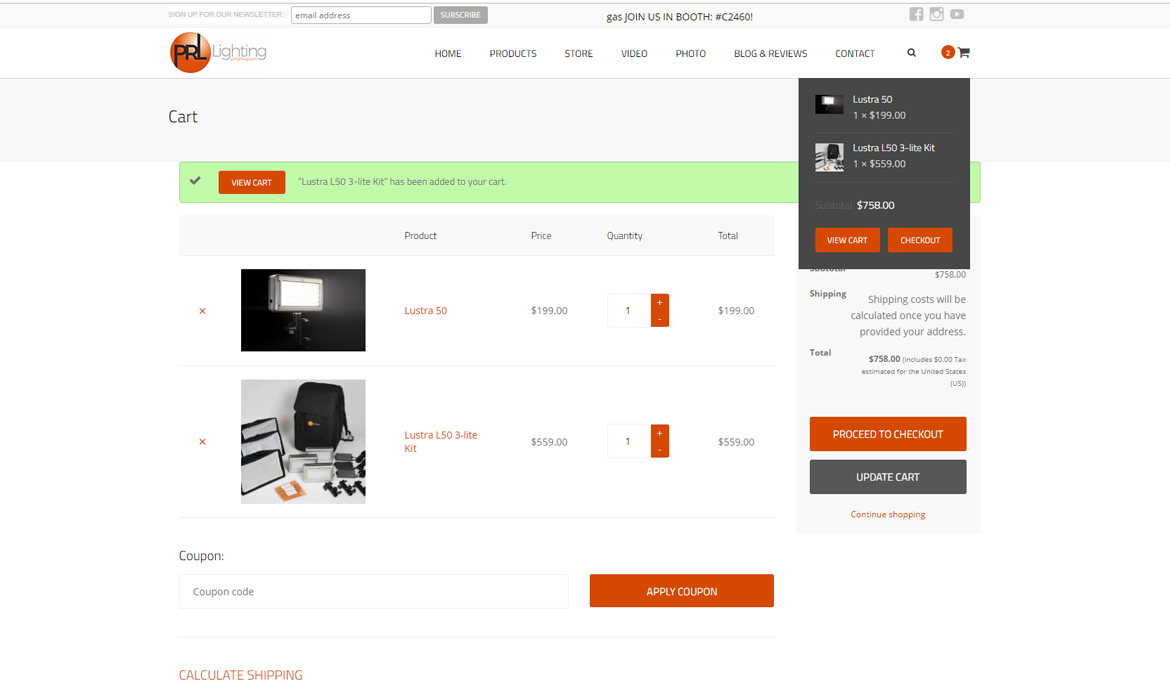The image size is (1170, 700).
Task: Open the Photo menu item
Action: [690, 54]
